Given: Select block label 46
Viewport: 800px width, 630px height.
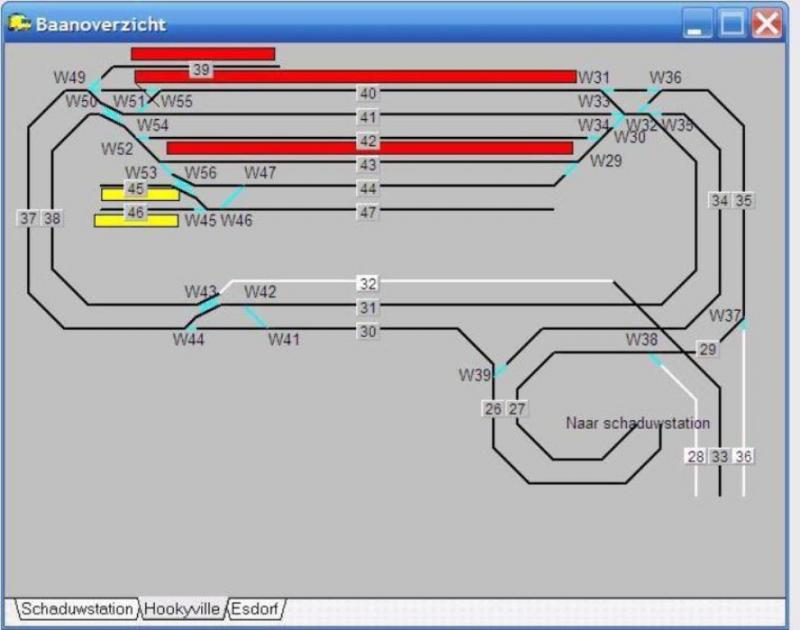Looking at the screenshot, I should click(135, 212).
